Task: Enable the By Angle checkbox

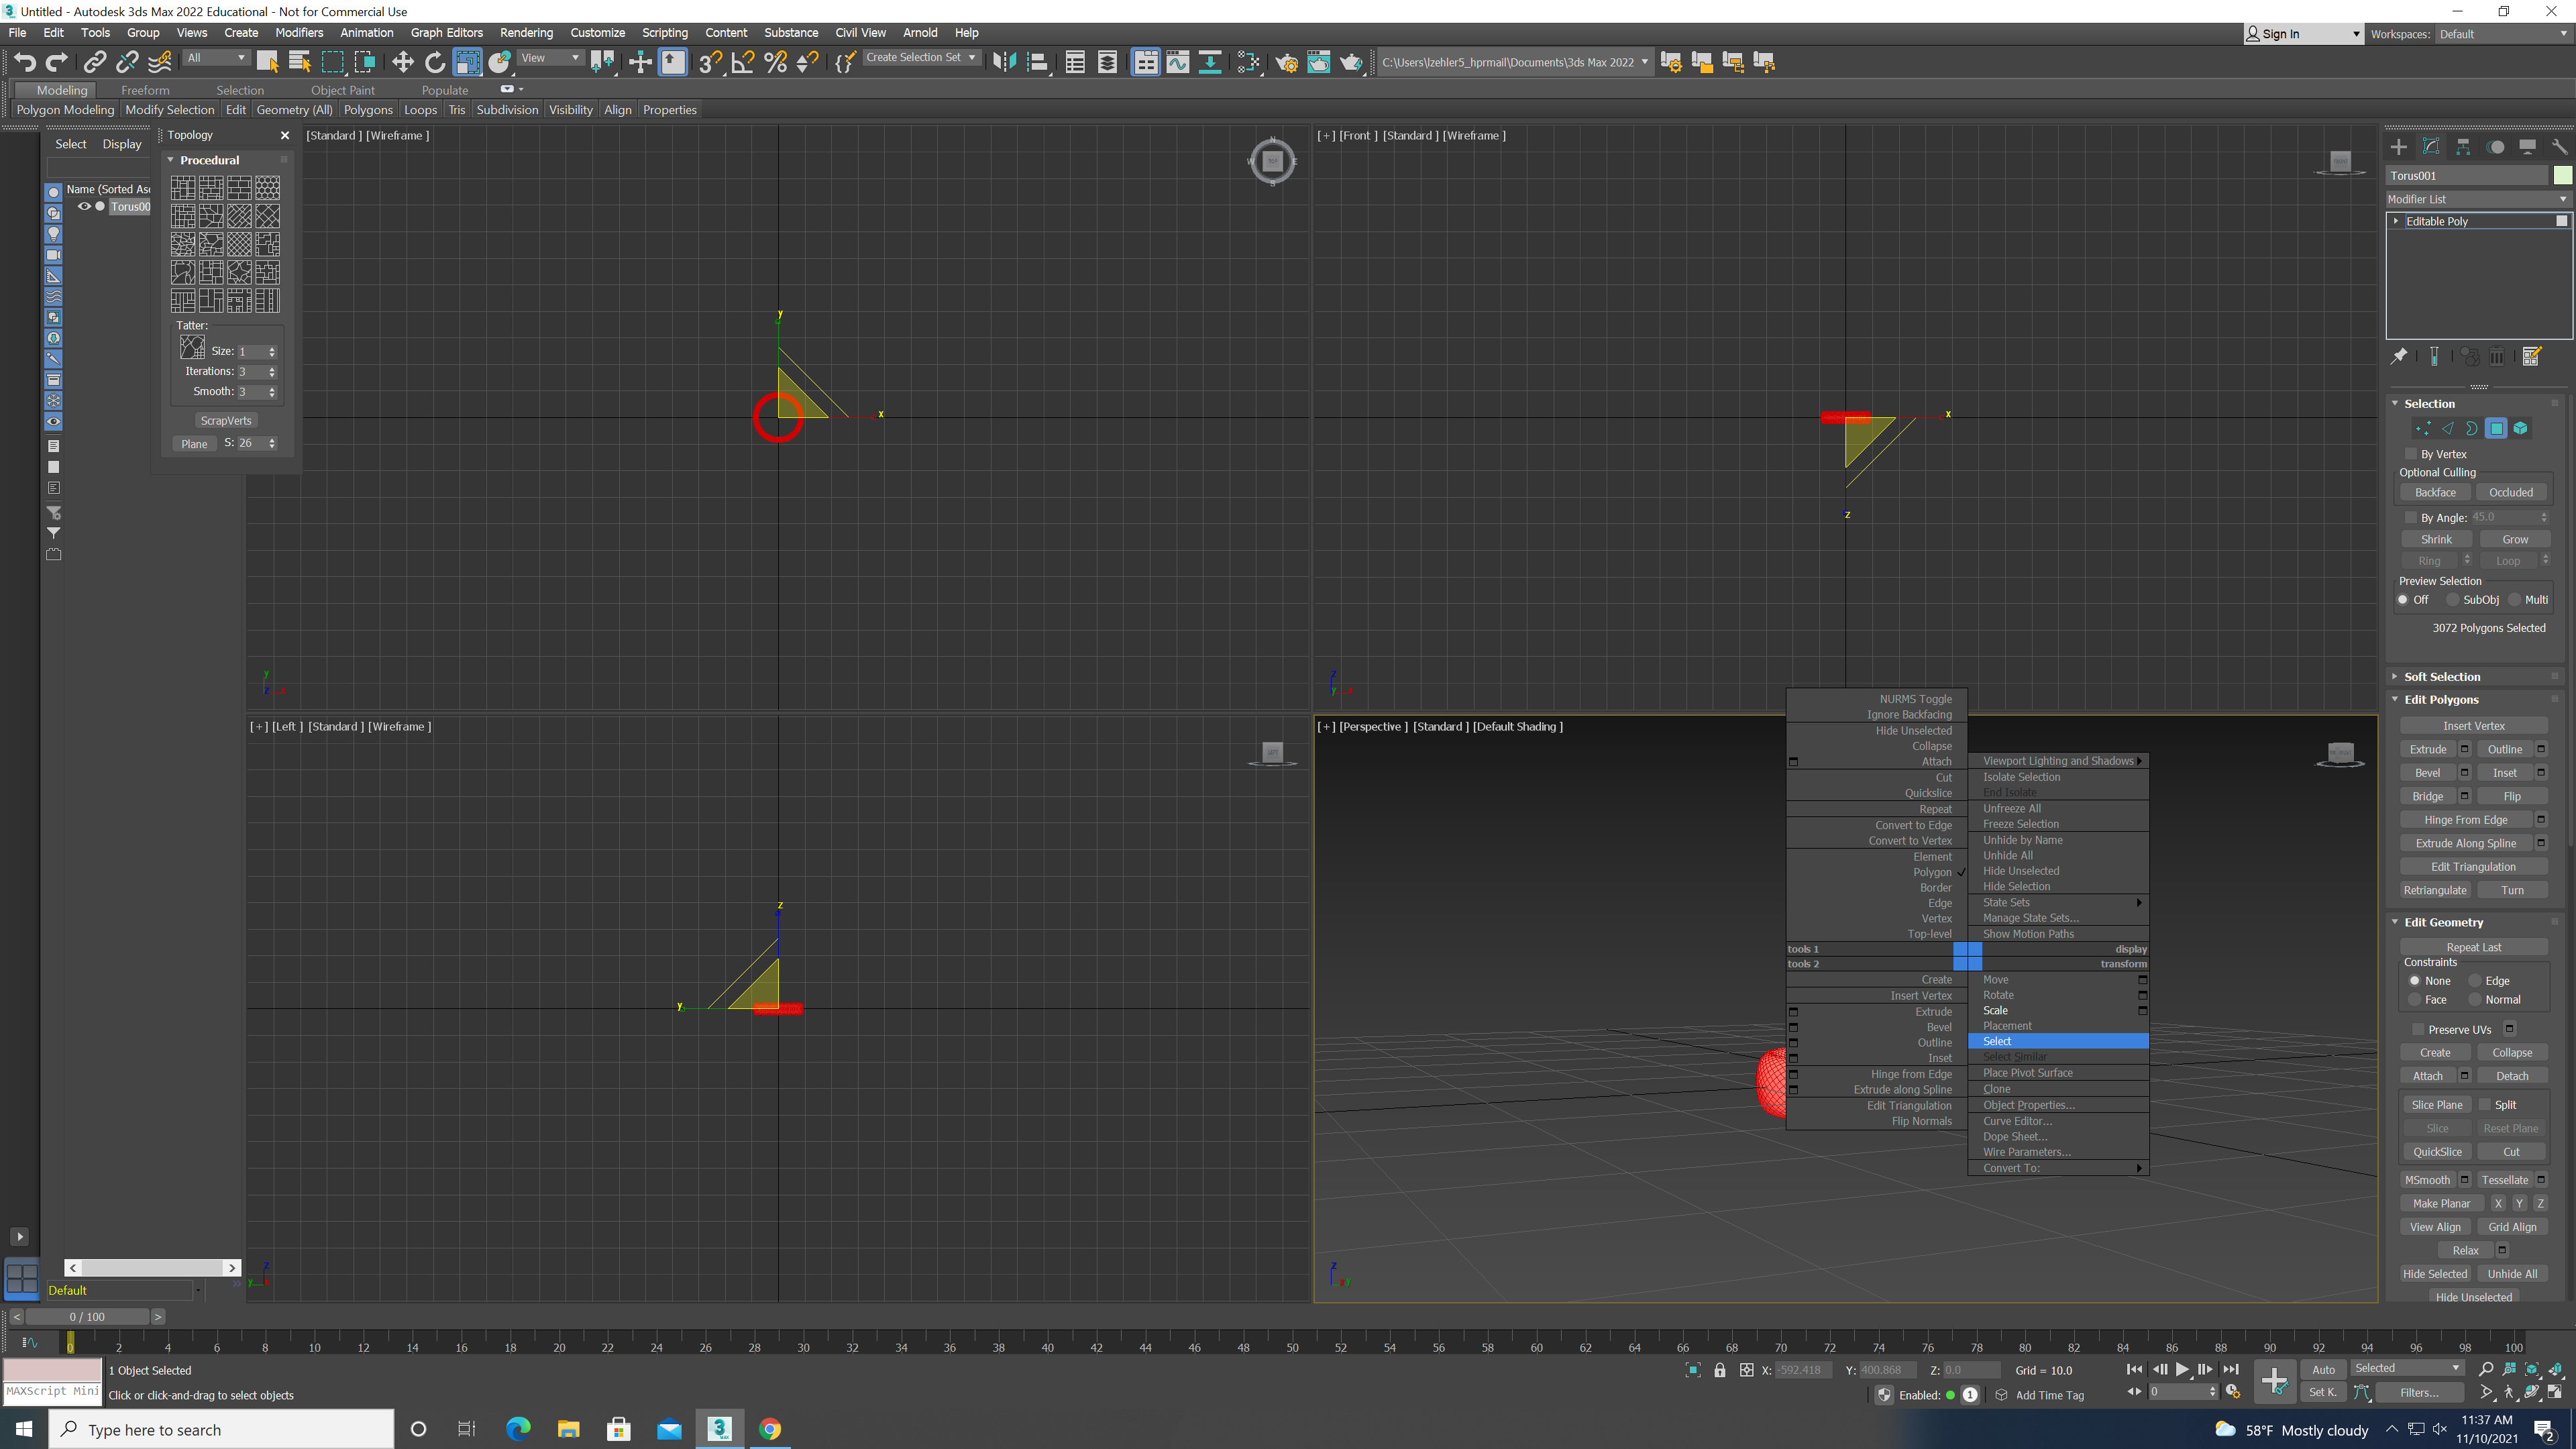Action: tap(2411, 517)
